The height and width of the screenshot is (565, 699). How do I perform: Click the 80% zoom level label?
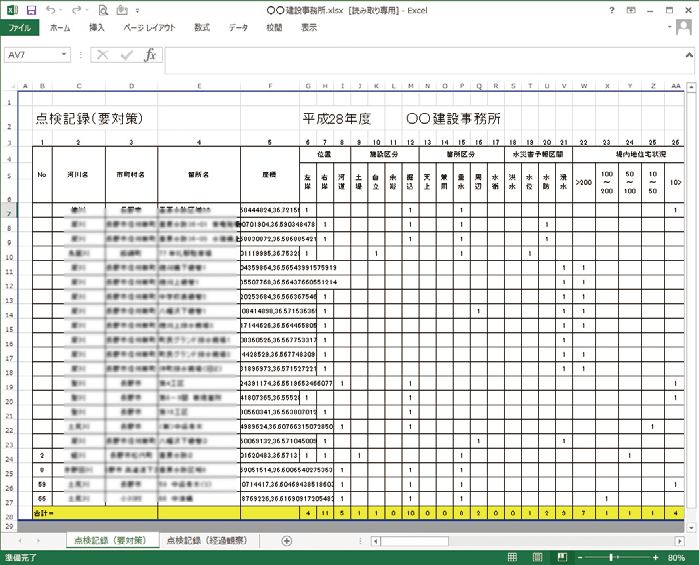(676, 557)
